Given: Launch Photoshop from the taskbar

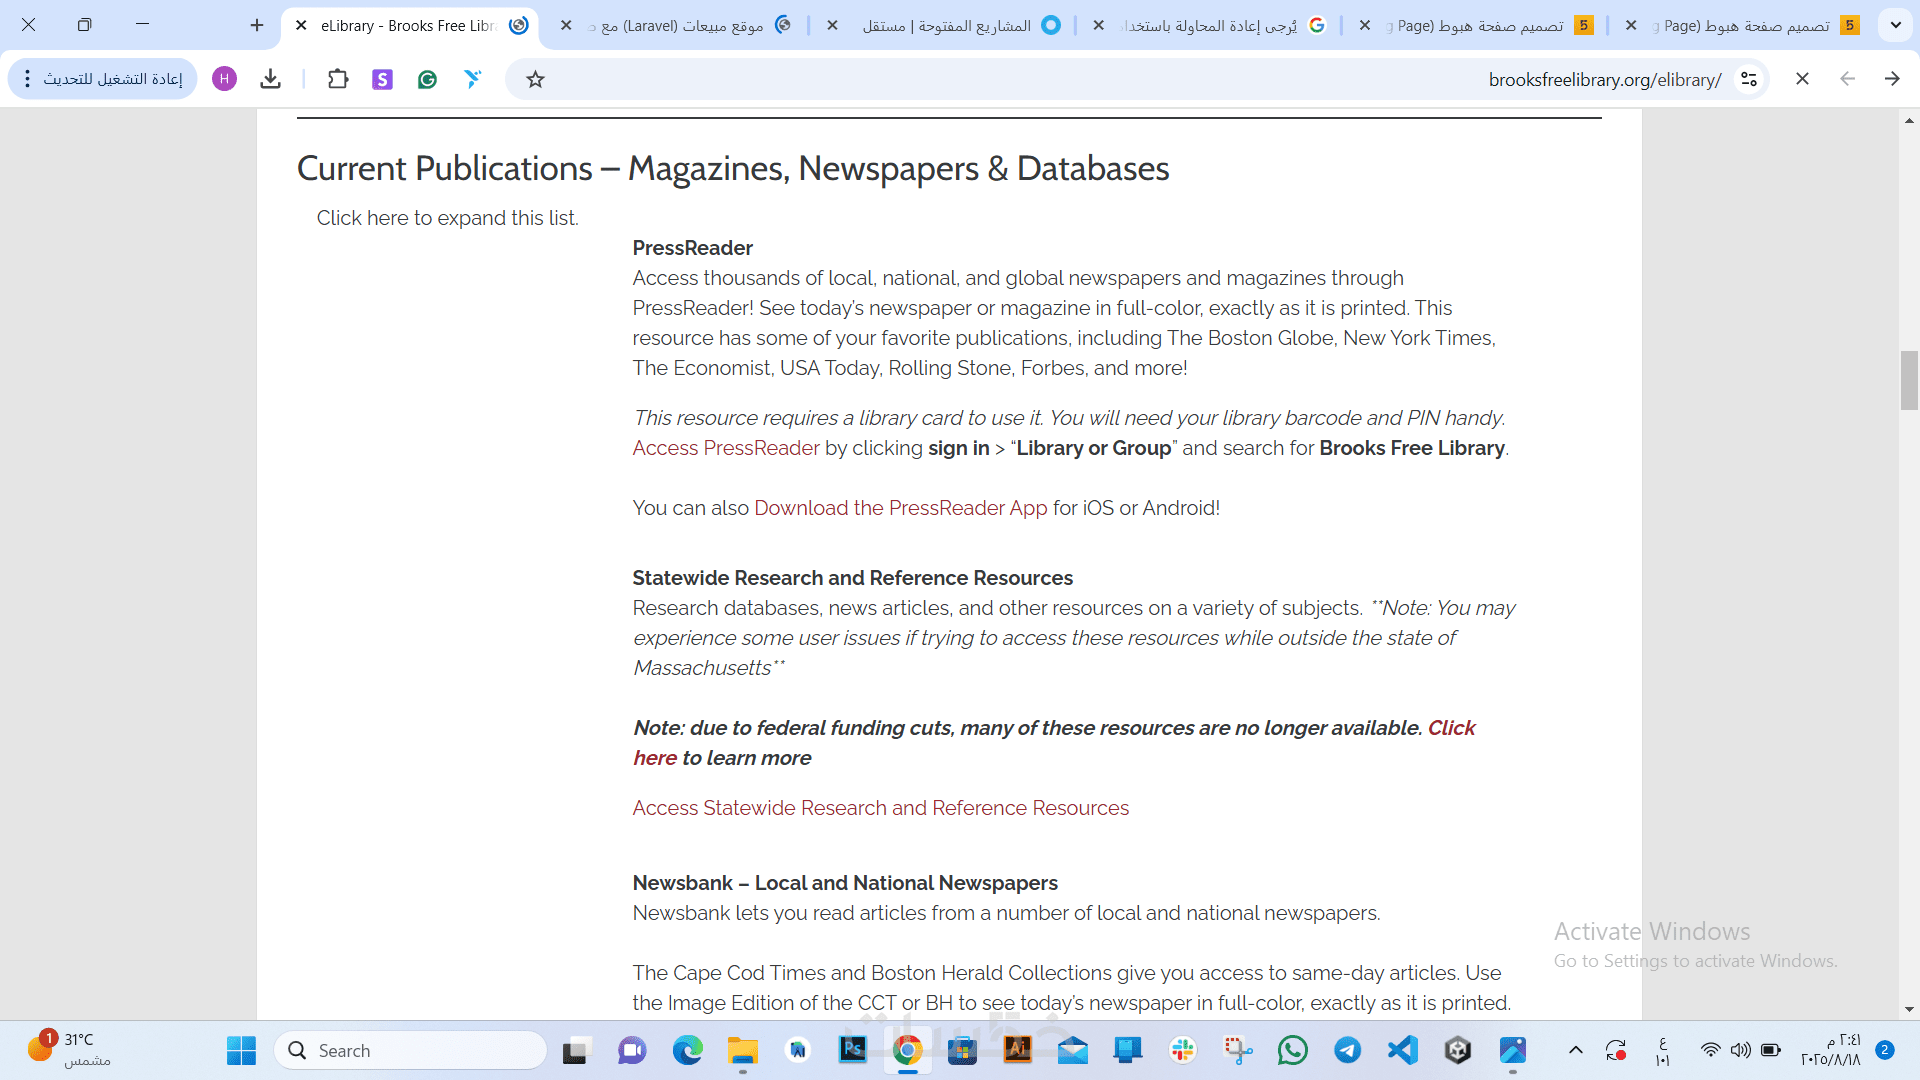Looking at the screenshot, I should click(852, 1050).
